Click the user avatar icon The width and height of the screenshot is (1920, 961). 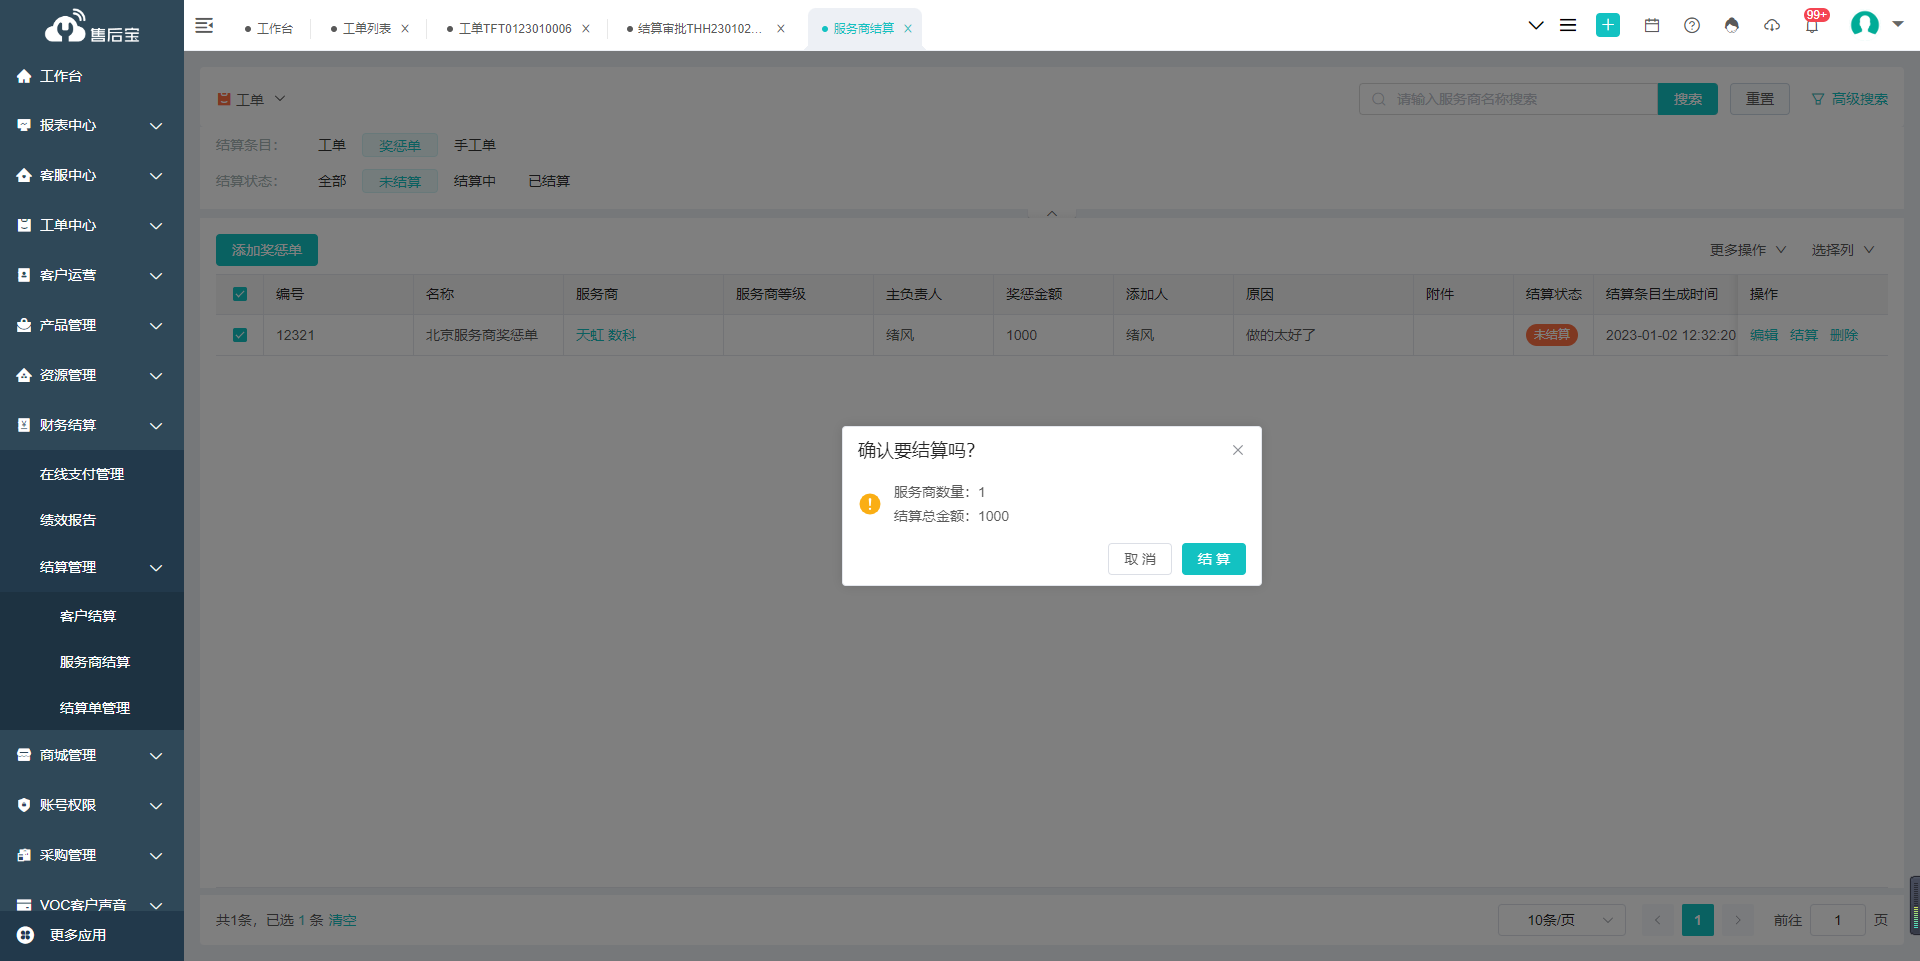click(1865, 24)
